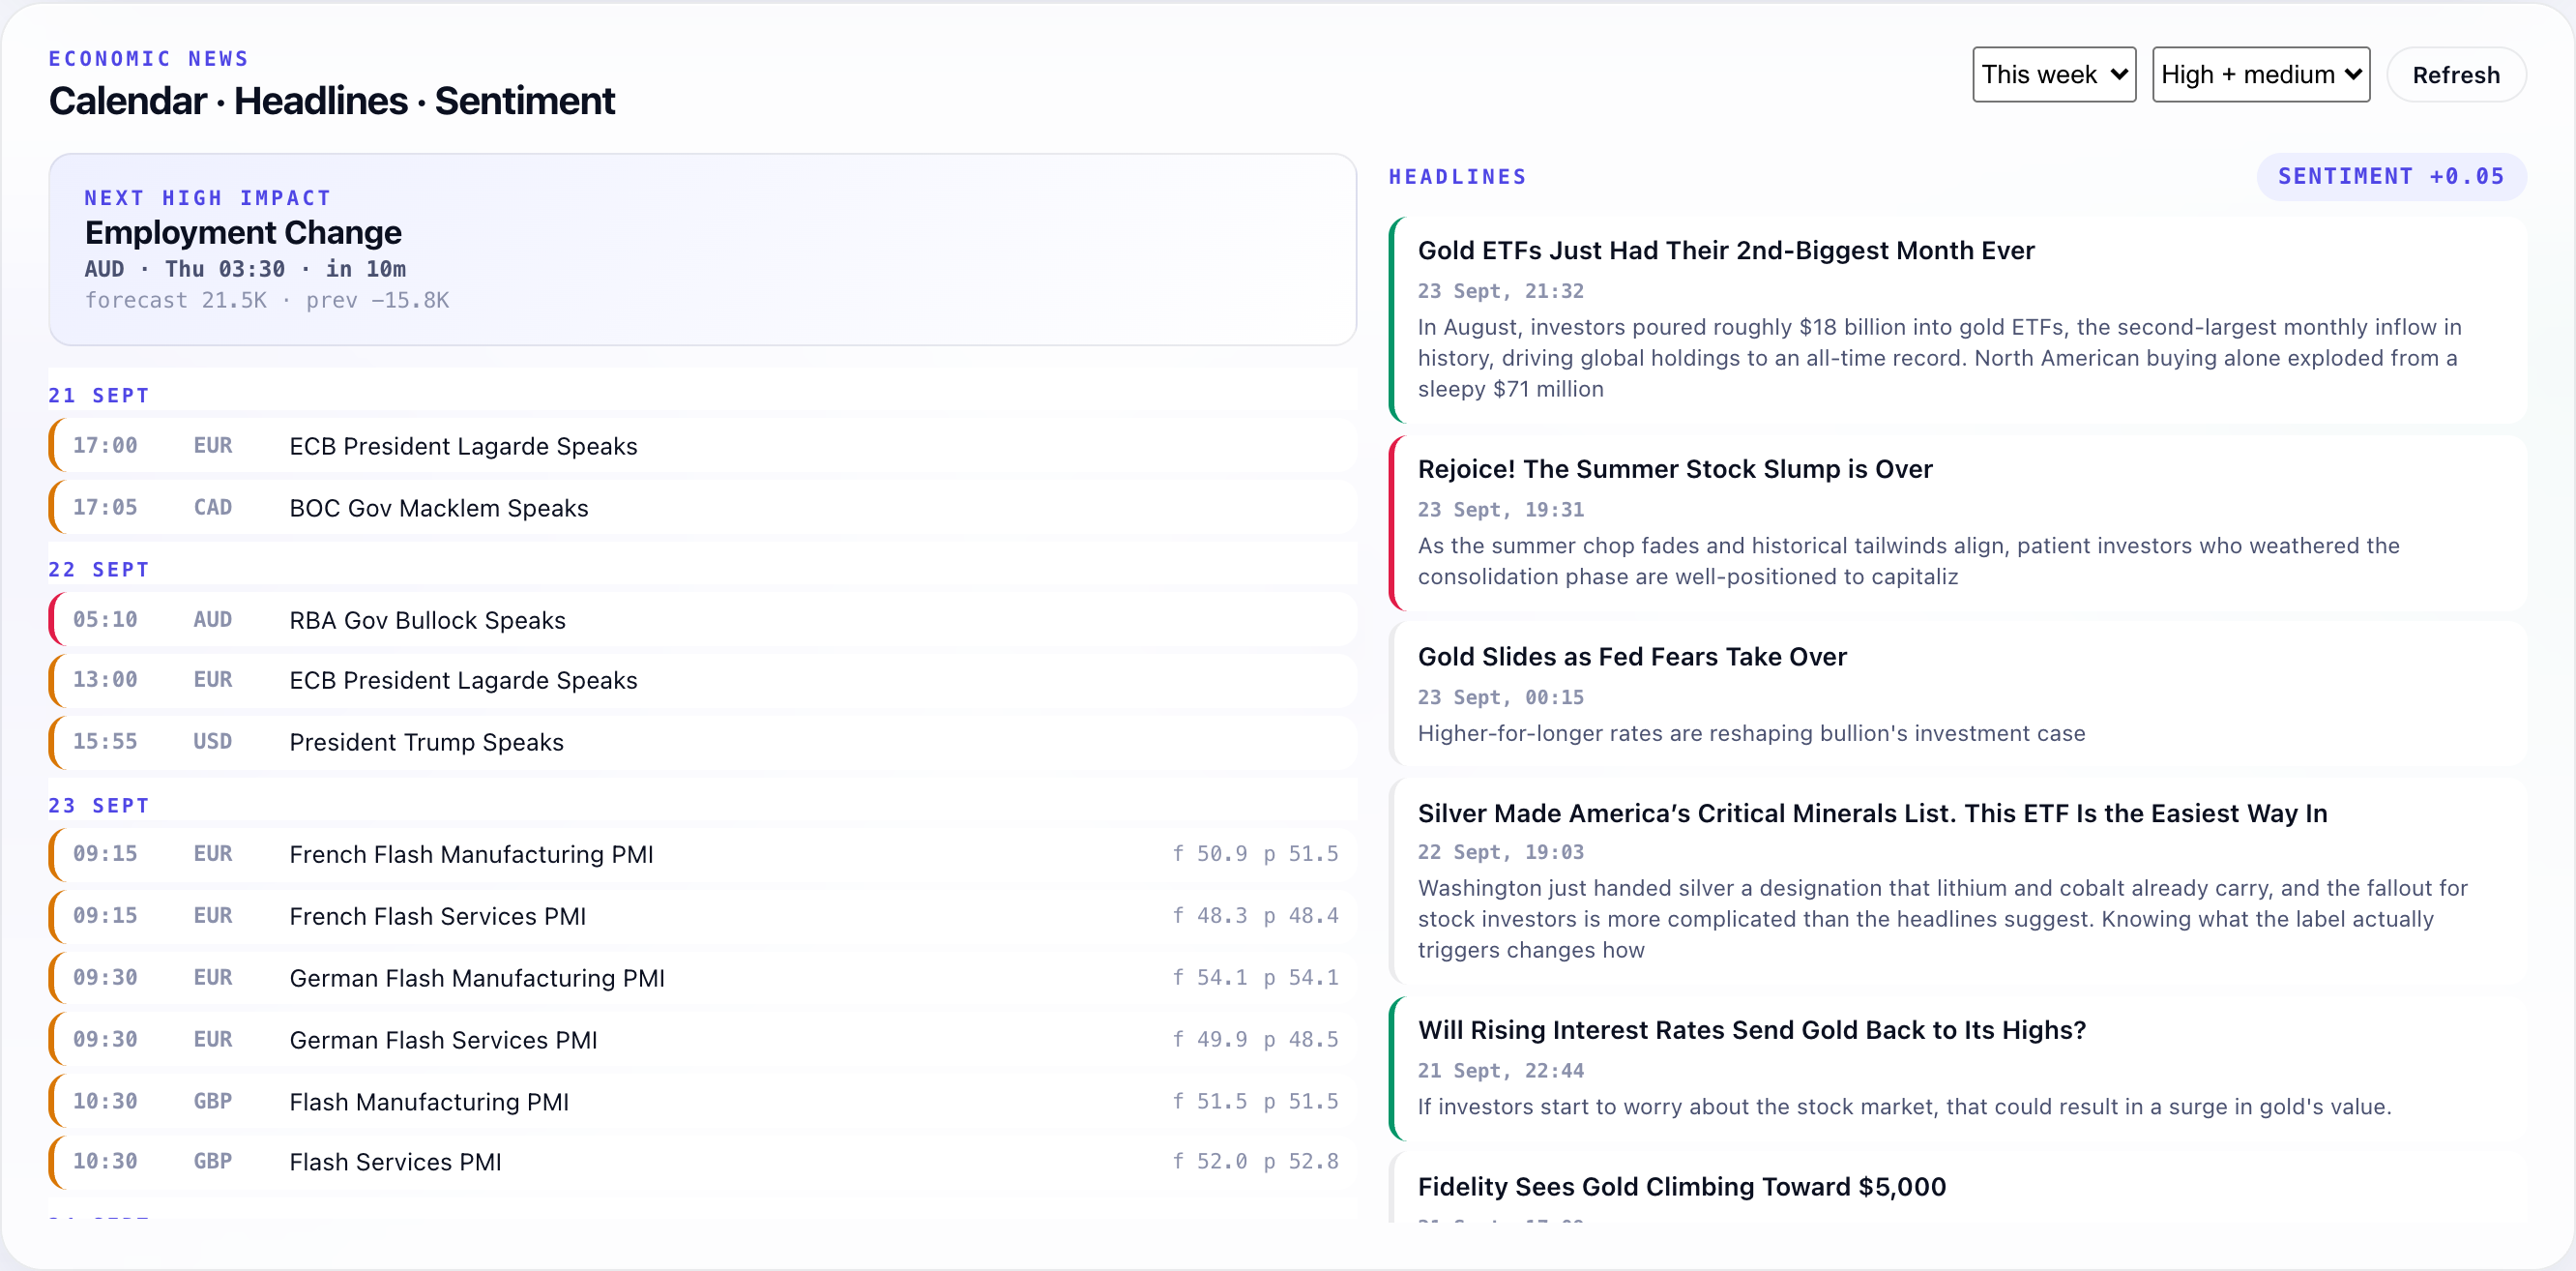Select the 13:00 ECB President Lagarde Speaks row

(x=702, y=680)
